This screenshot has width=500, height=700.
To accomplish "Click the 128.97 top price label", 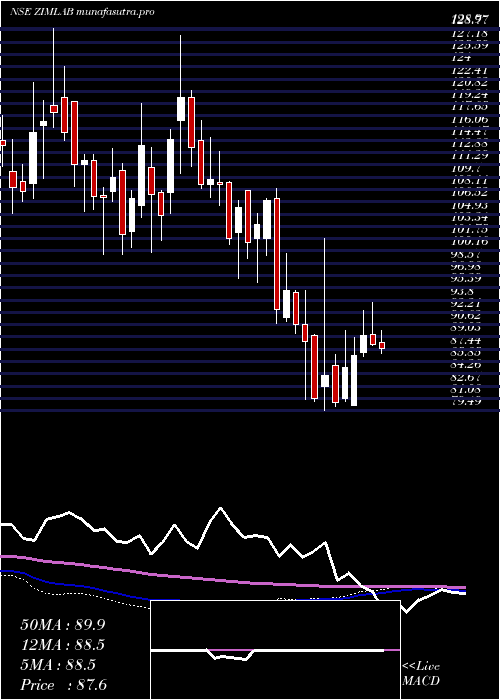I will tap(468, 20).
